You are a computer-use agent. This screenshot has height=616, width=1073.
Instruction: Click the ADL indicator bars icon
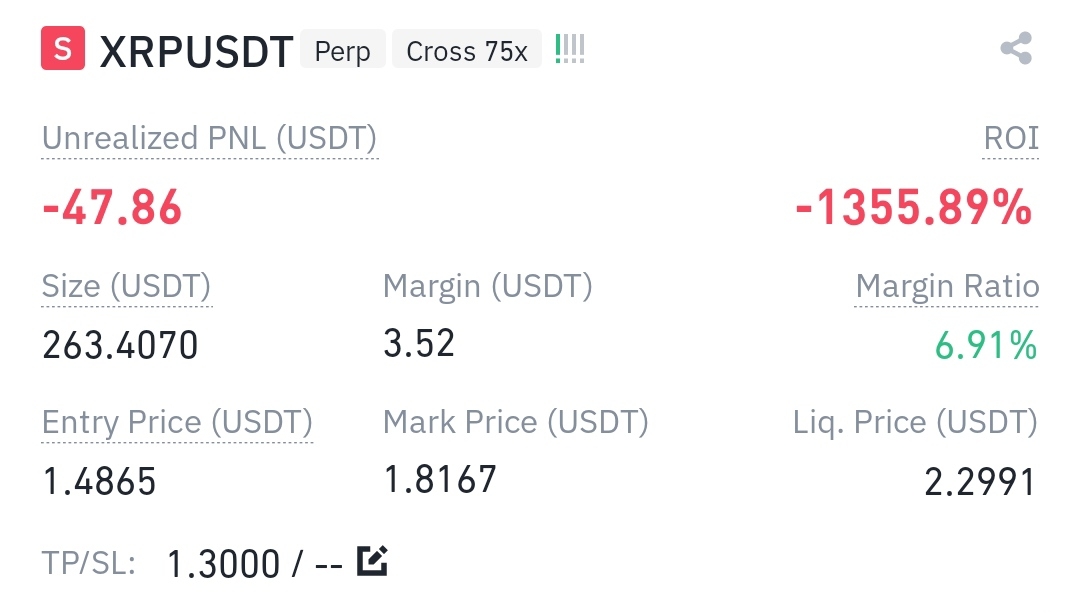click(x=570, y=49)
